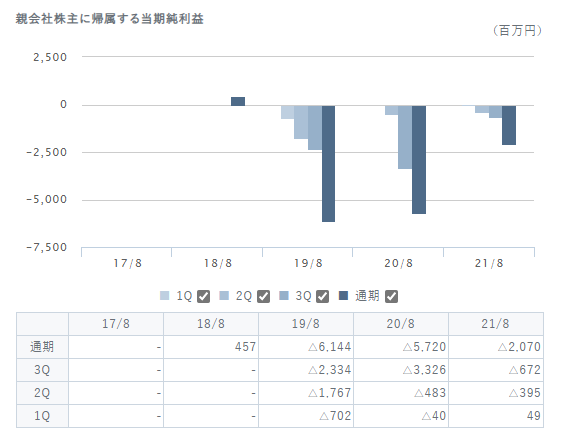Click the -7,500 y-axis label
This screenshot has height=442, width=561.
[x=47, y=247]
